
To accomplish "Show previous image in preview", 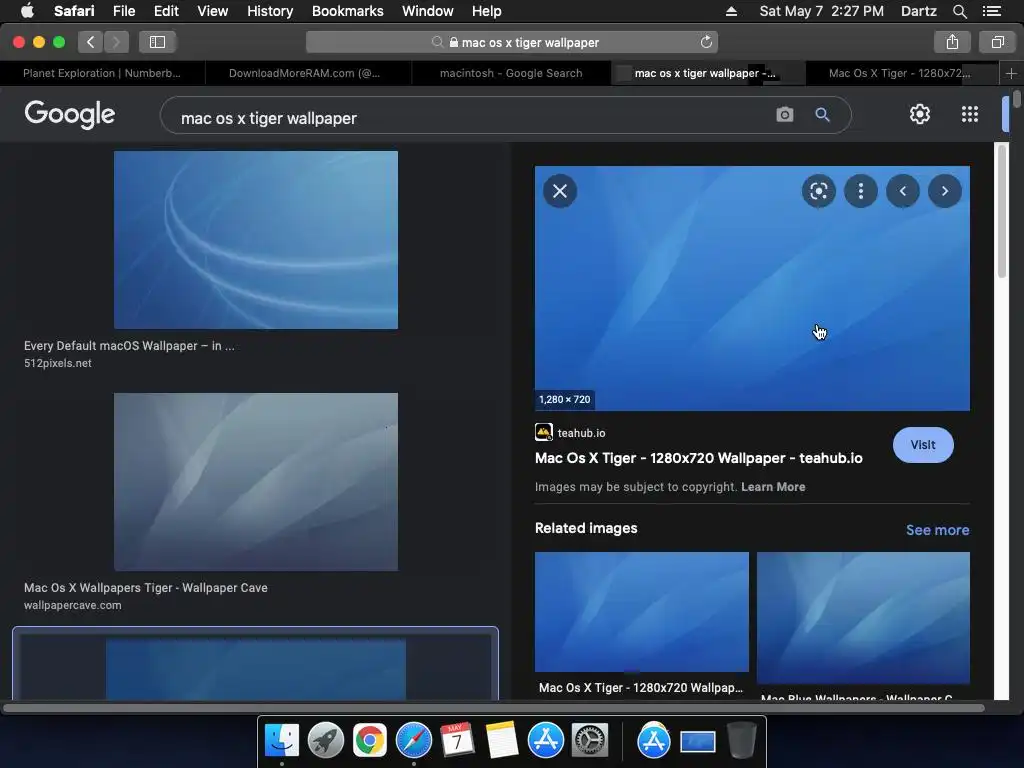I will coord(903,191).
